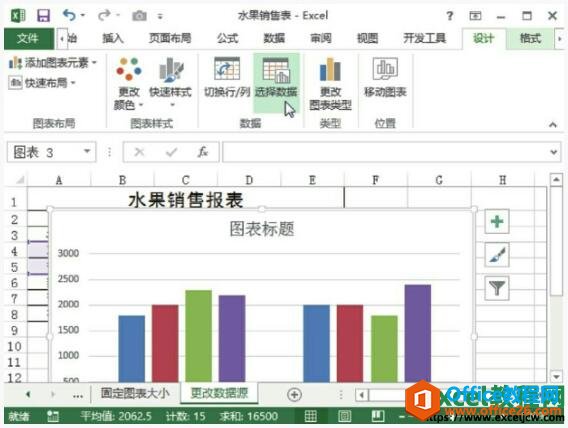Click the Name Box showing 图表 3
568x428 pixels.
[44, 152]
